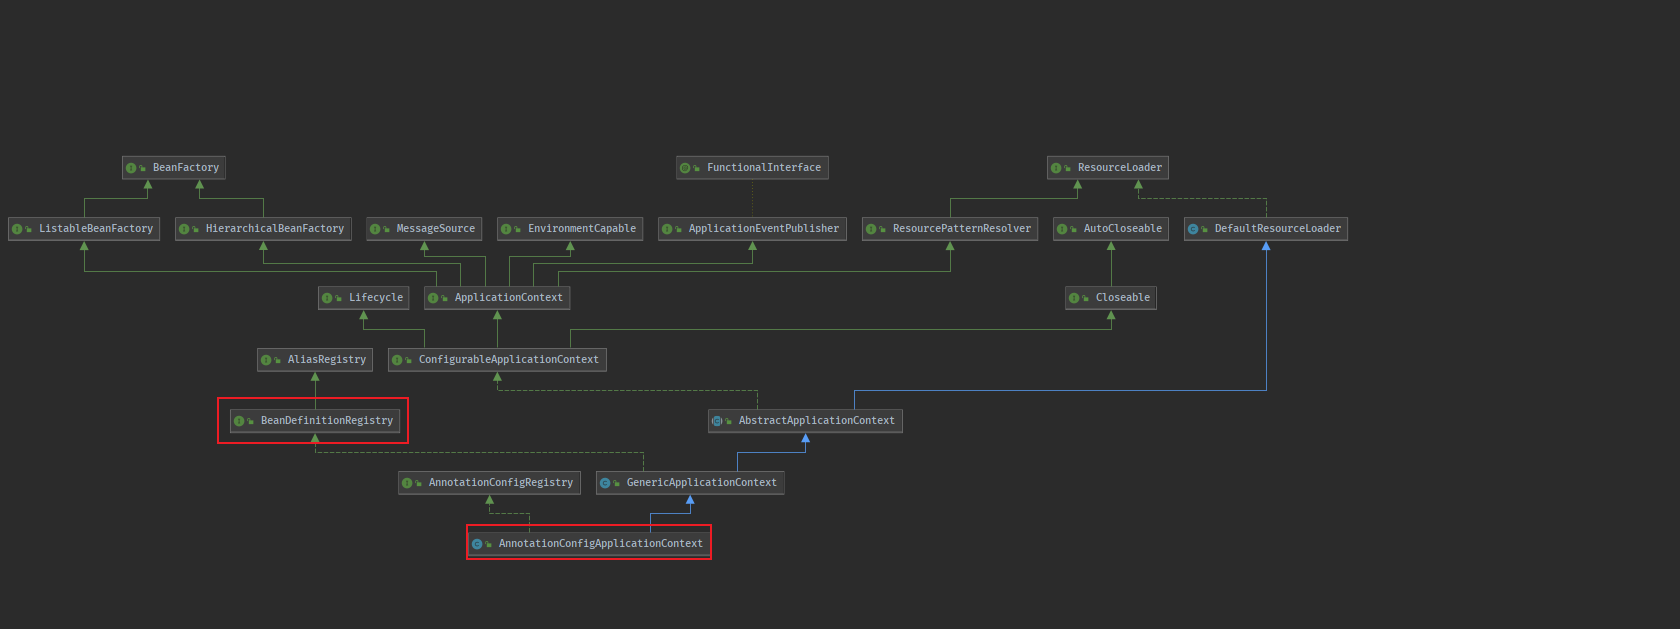Click the AutoCloseable interface node
Screen dimensions: 1680x629
(1111, 229)
